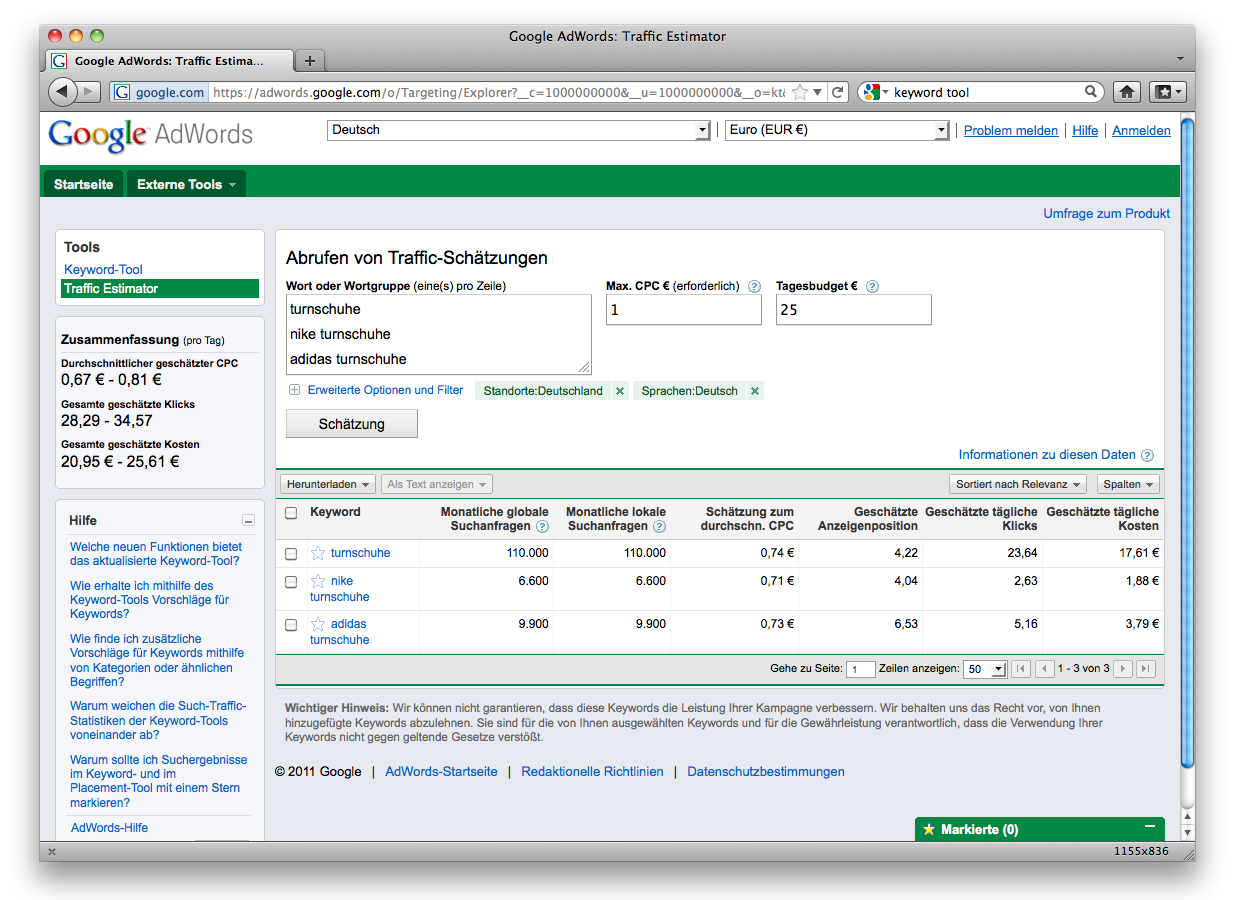Open the search engine selector dropdown

click(x=874, y=92)
